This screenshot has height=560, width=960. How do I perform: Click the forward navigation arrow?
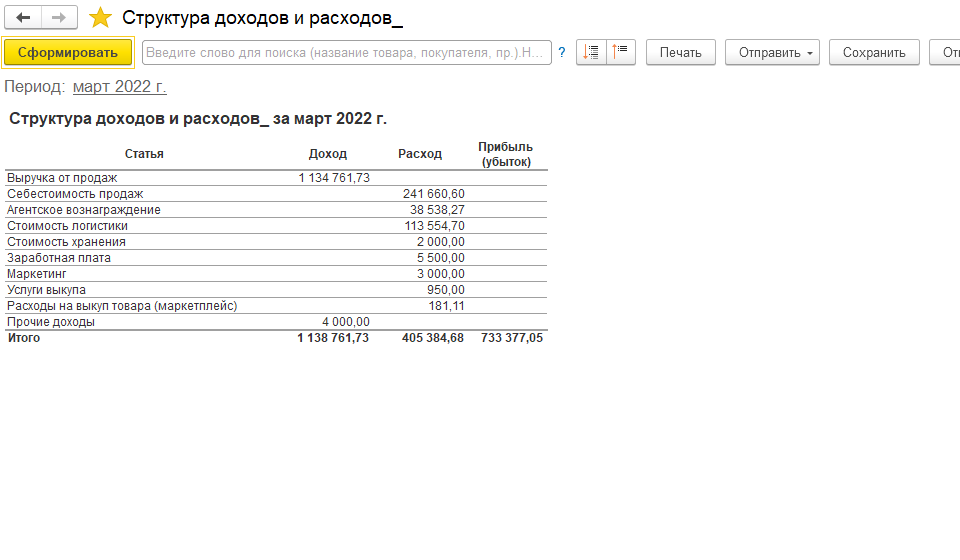59,18
